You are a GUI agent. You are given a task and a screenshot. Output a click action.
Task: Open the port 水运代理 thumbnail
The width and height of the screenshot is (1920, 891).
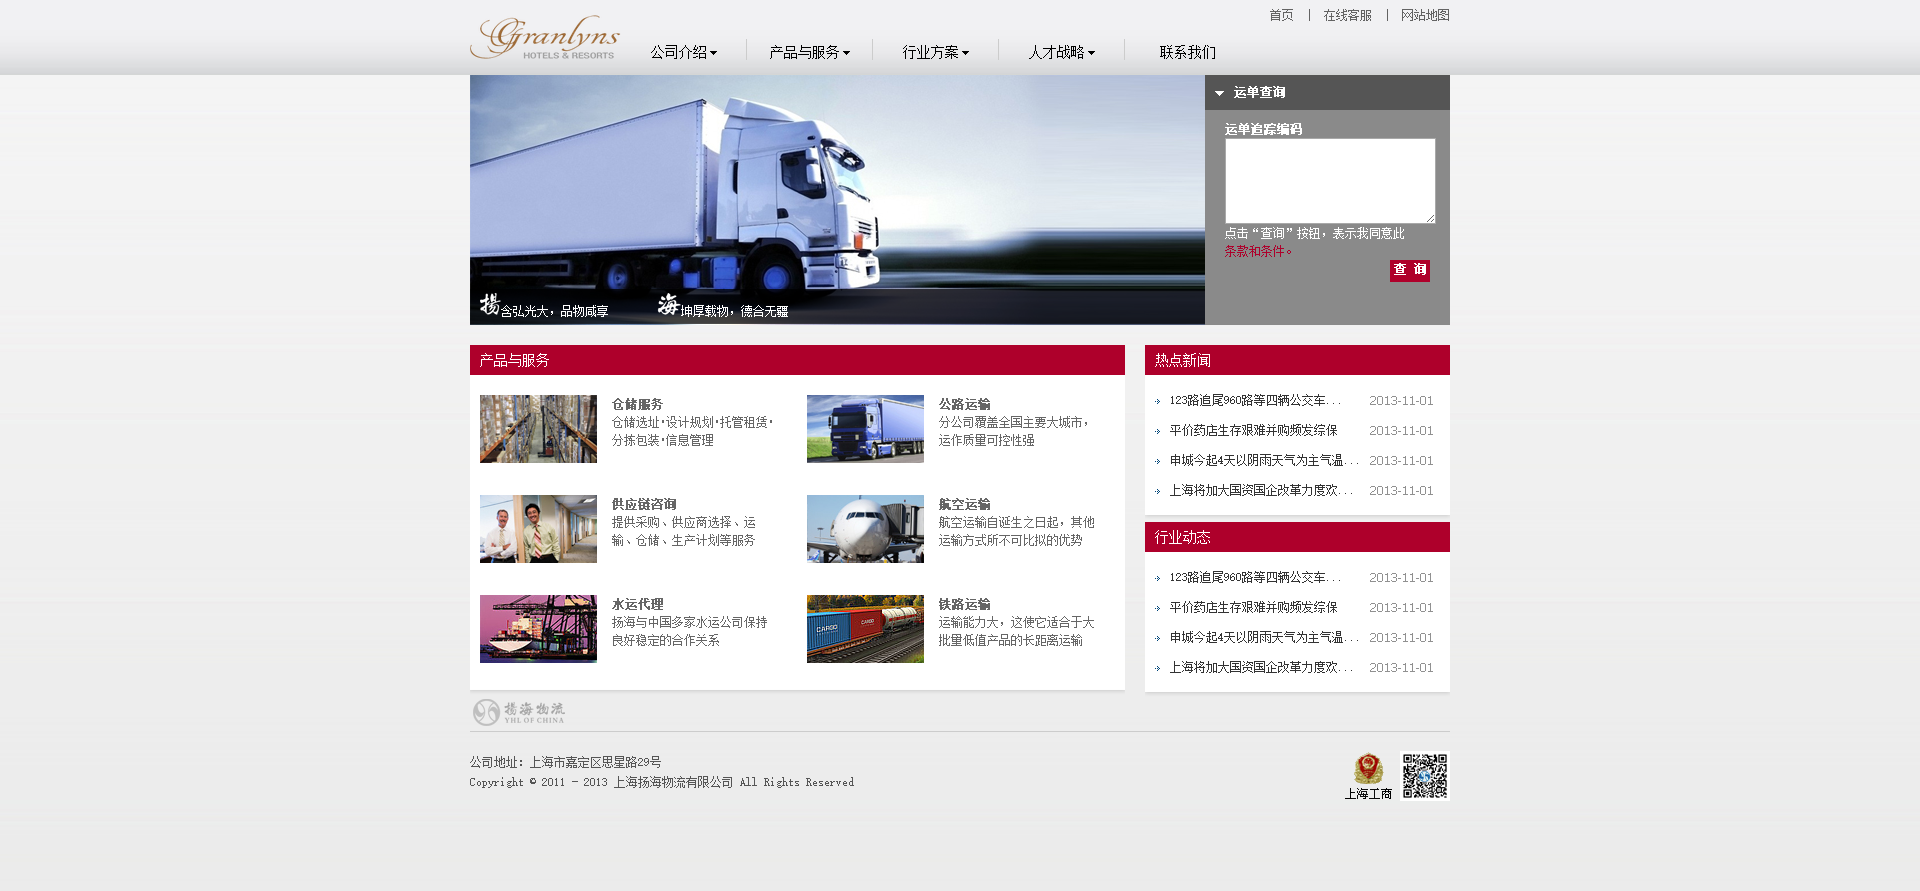click(538, 629)
